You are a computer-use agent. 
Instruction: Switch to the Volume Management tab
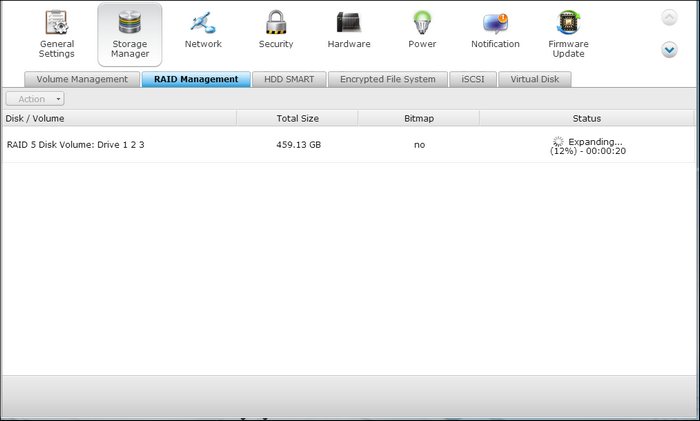coord(82,79)
